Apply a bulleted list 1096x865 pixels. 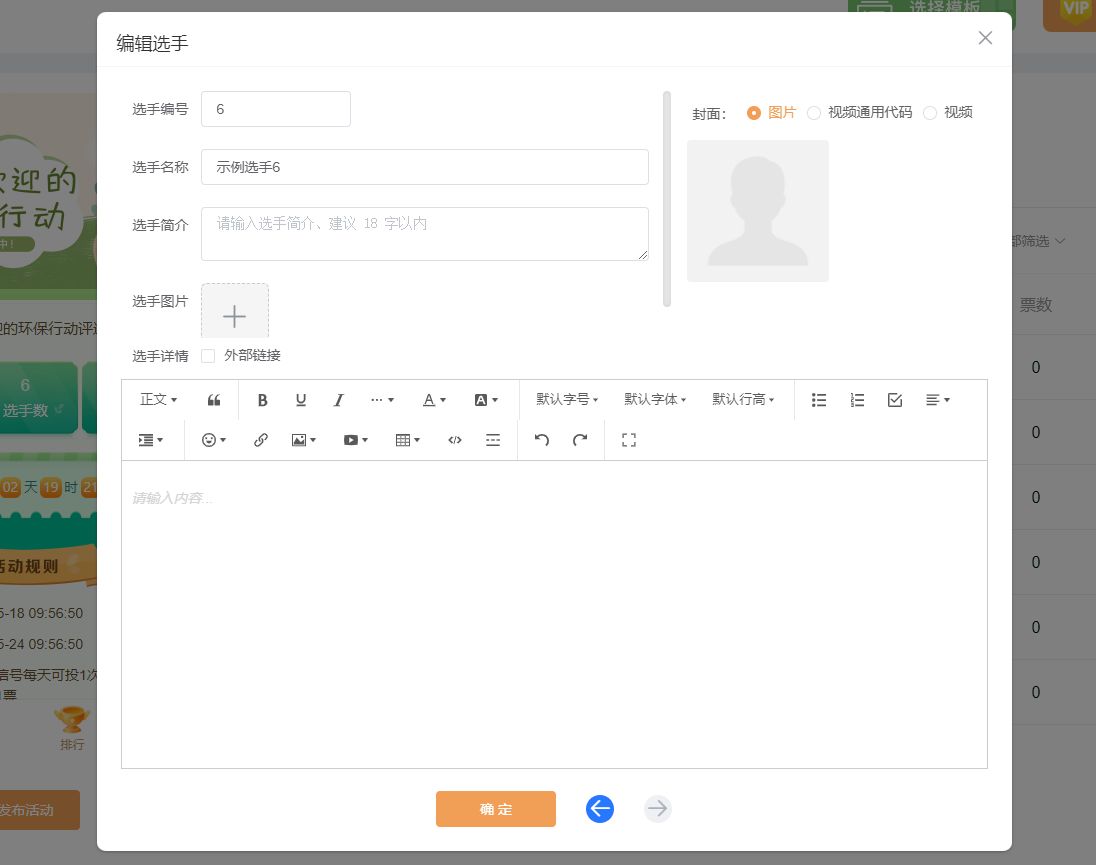[x=819, y=400]
